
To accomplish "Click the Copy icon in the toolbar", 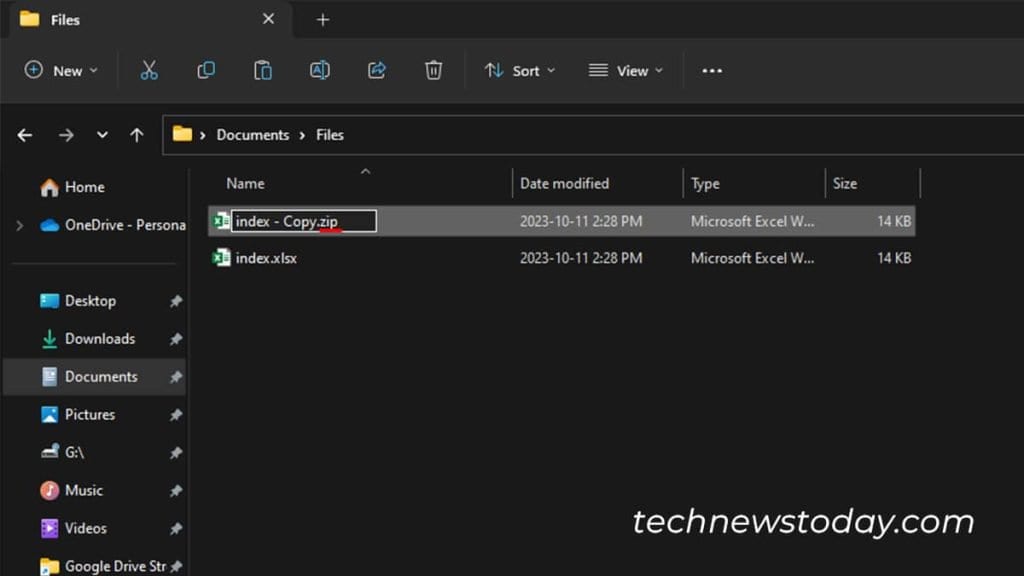I will click(x=206, y=70).
